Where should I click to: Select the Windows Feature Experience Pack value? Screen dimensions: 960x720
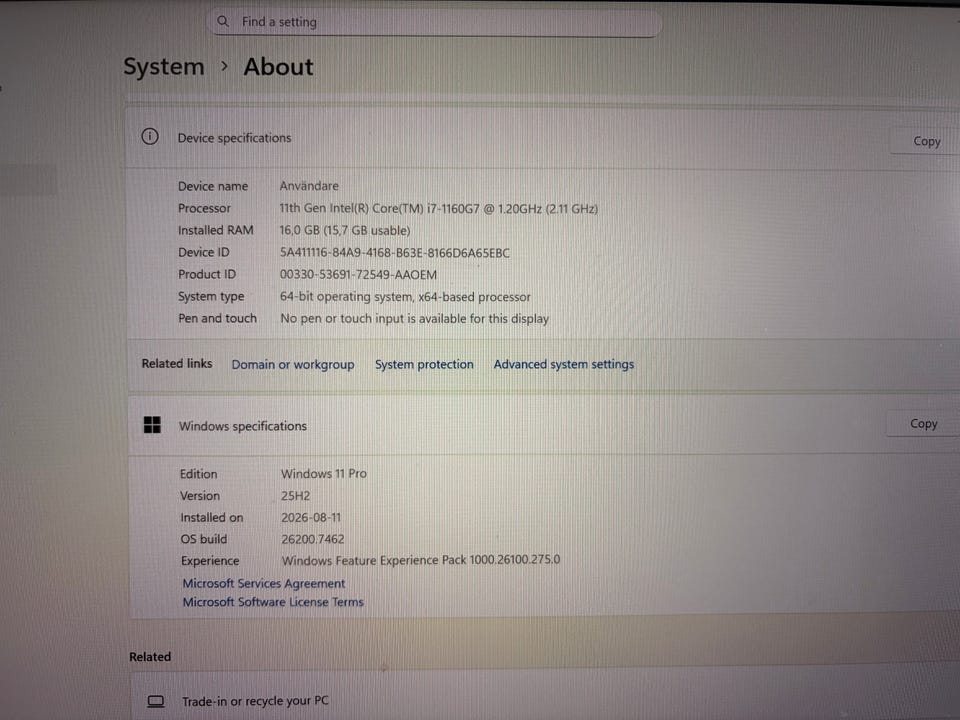click(421, 560)
